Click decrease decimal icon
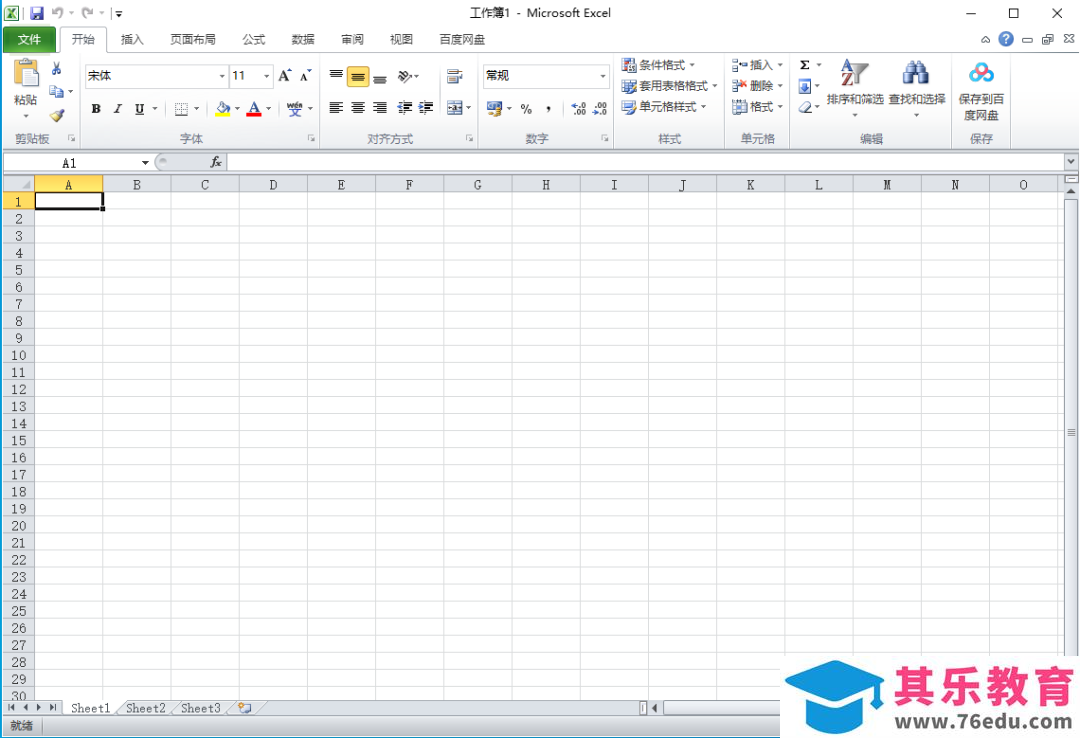The height and width of the screenshot is (738, 1080). click(x=600, y=109)
